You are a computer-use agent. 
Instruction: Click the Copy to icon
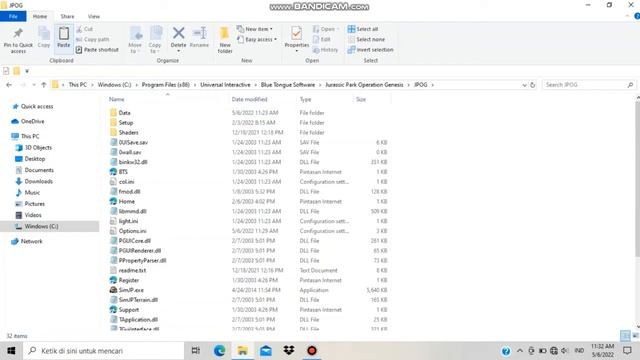(156, 33)
